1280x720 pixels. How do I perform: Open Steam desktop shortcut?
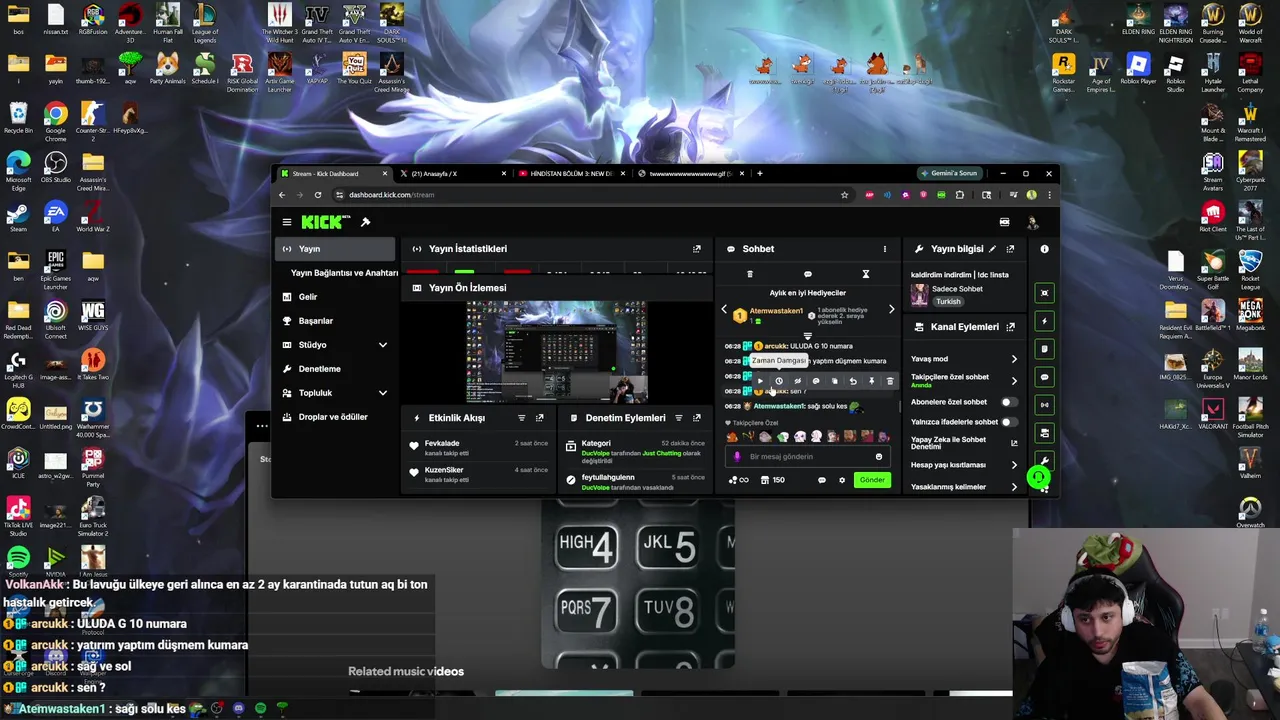[x=18, y=216]
